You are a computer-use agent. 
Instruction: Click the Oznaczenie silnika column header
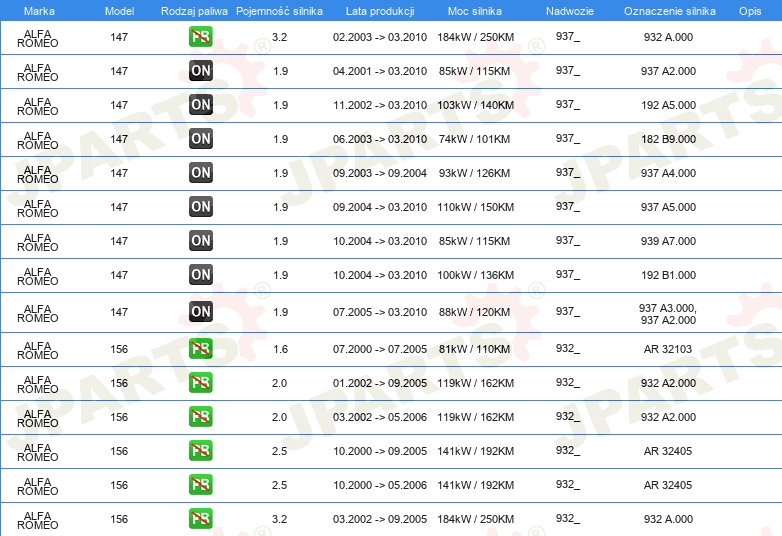670,11
